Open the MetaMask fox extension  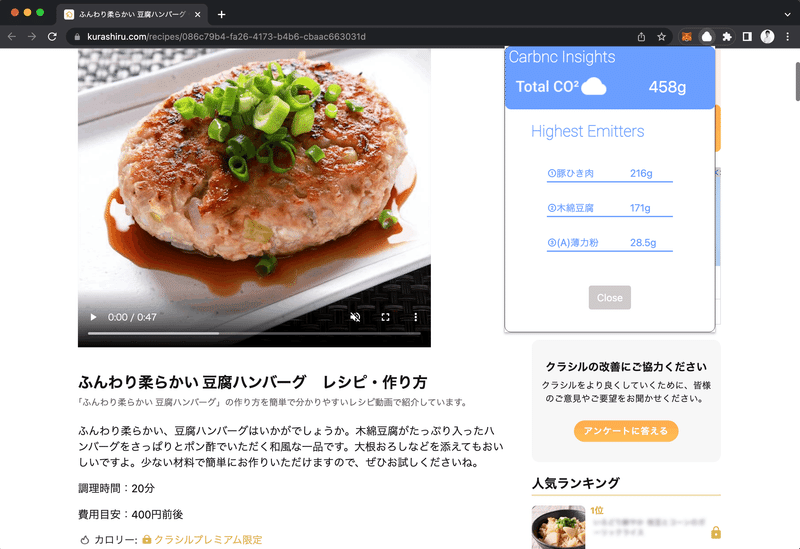click(687, 37)
